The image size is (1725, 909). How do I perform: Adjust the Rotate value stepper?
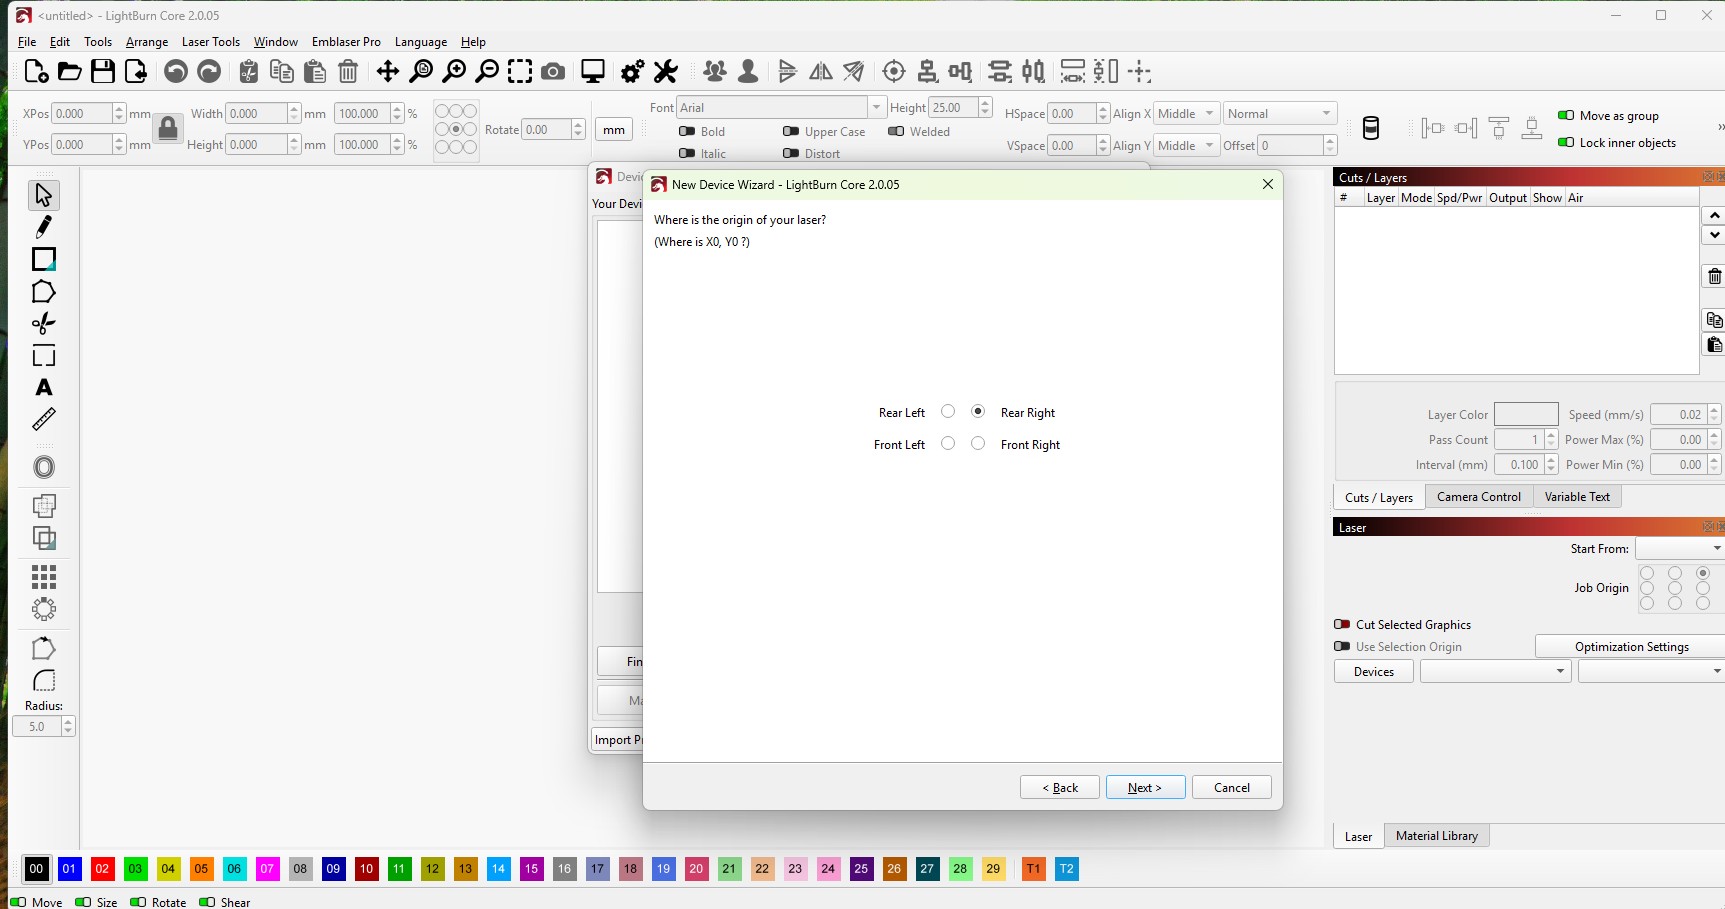pos(578,129)
